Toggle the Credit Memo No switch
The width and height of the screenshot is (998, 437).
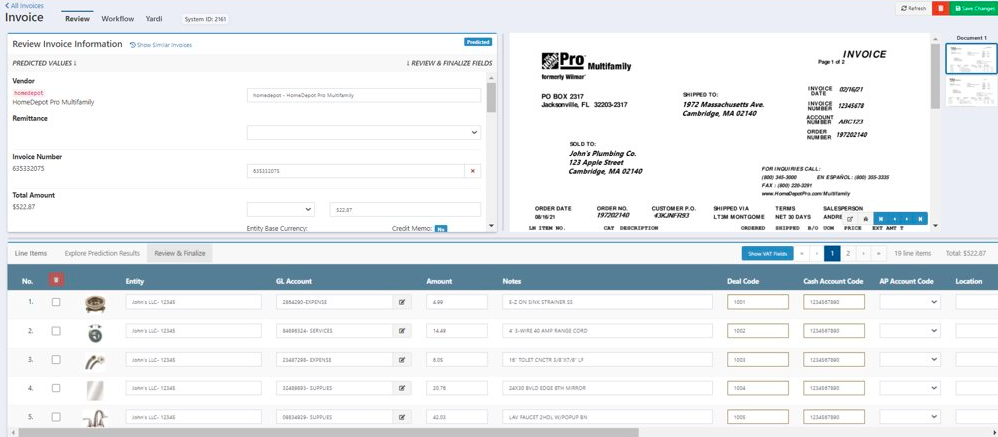(440, 229)
